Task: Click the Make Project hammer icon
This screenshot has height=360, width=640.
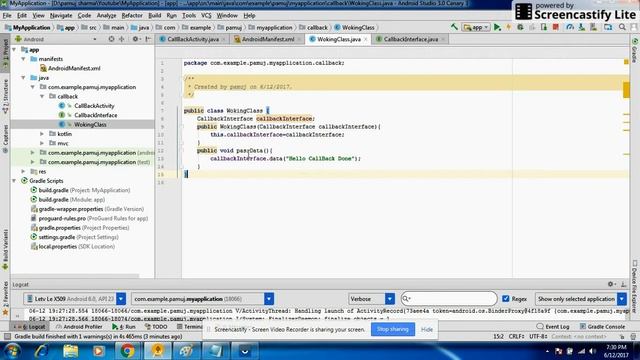Action: point(454,27)
